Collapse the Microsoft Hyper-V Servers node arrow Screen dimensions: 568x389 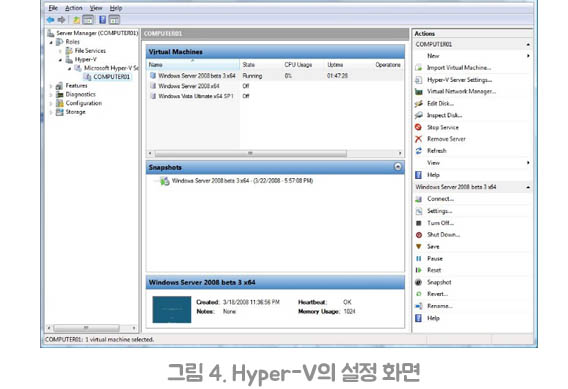[x=70, y=68]
